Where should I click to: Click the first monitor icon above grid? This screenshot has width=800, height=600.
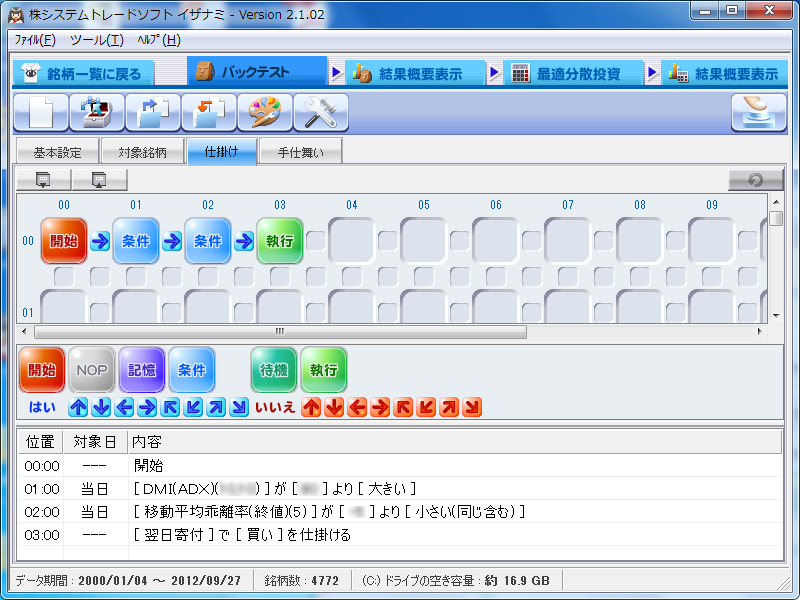(43, 180)
